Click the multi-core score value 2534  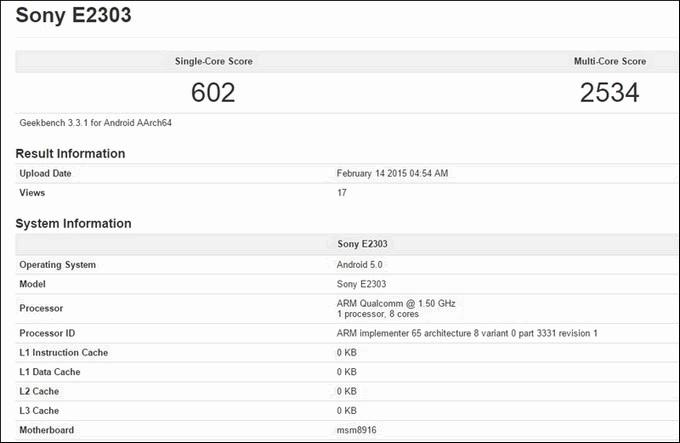pos(609,92)
